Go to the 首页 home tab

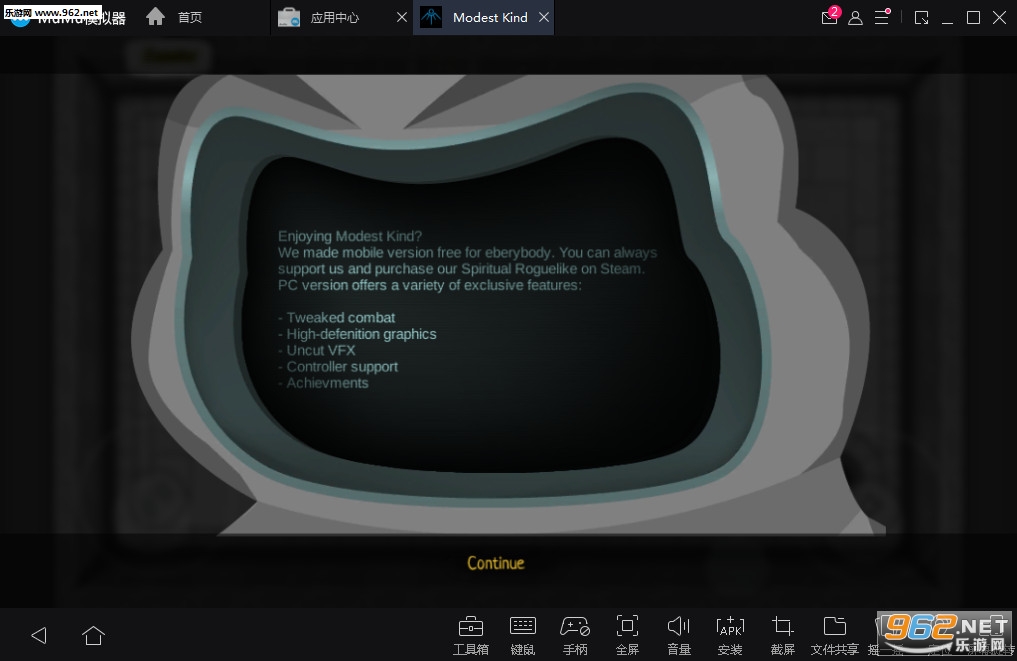[174, 17]
